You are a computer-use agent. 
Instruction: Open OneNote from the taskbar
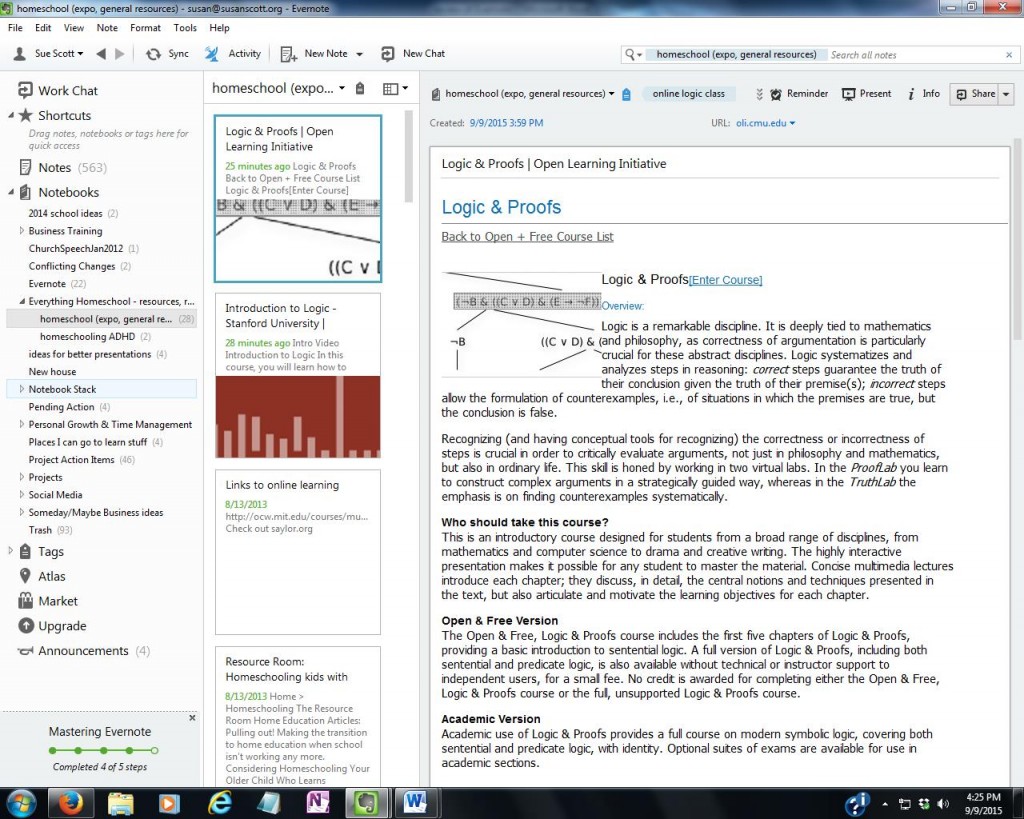318,803
